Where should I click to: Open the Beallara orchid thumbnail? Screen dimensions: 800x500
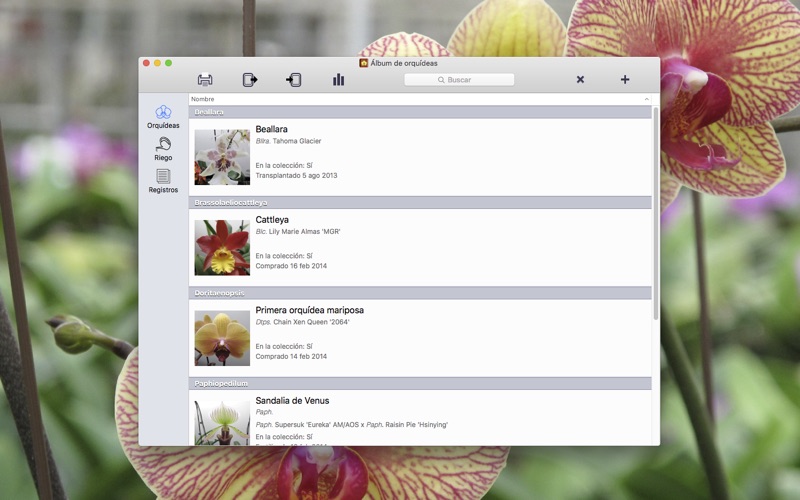(x=222, y=157)
